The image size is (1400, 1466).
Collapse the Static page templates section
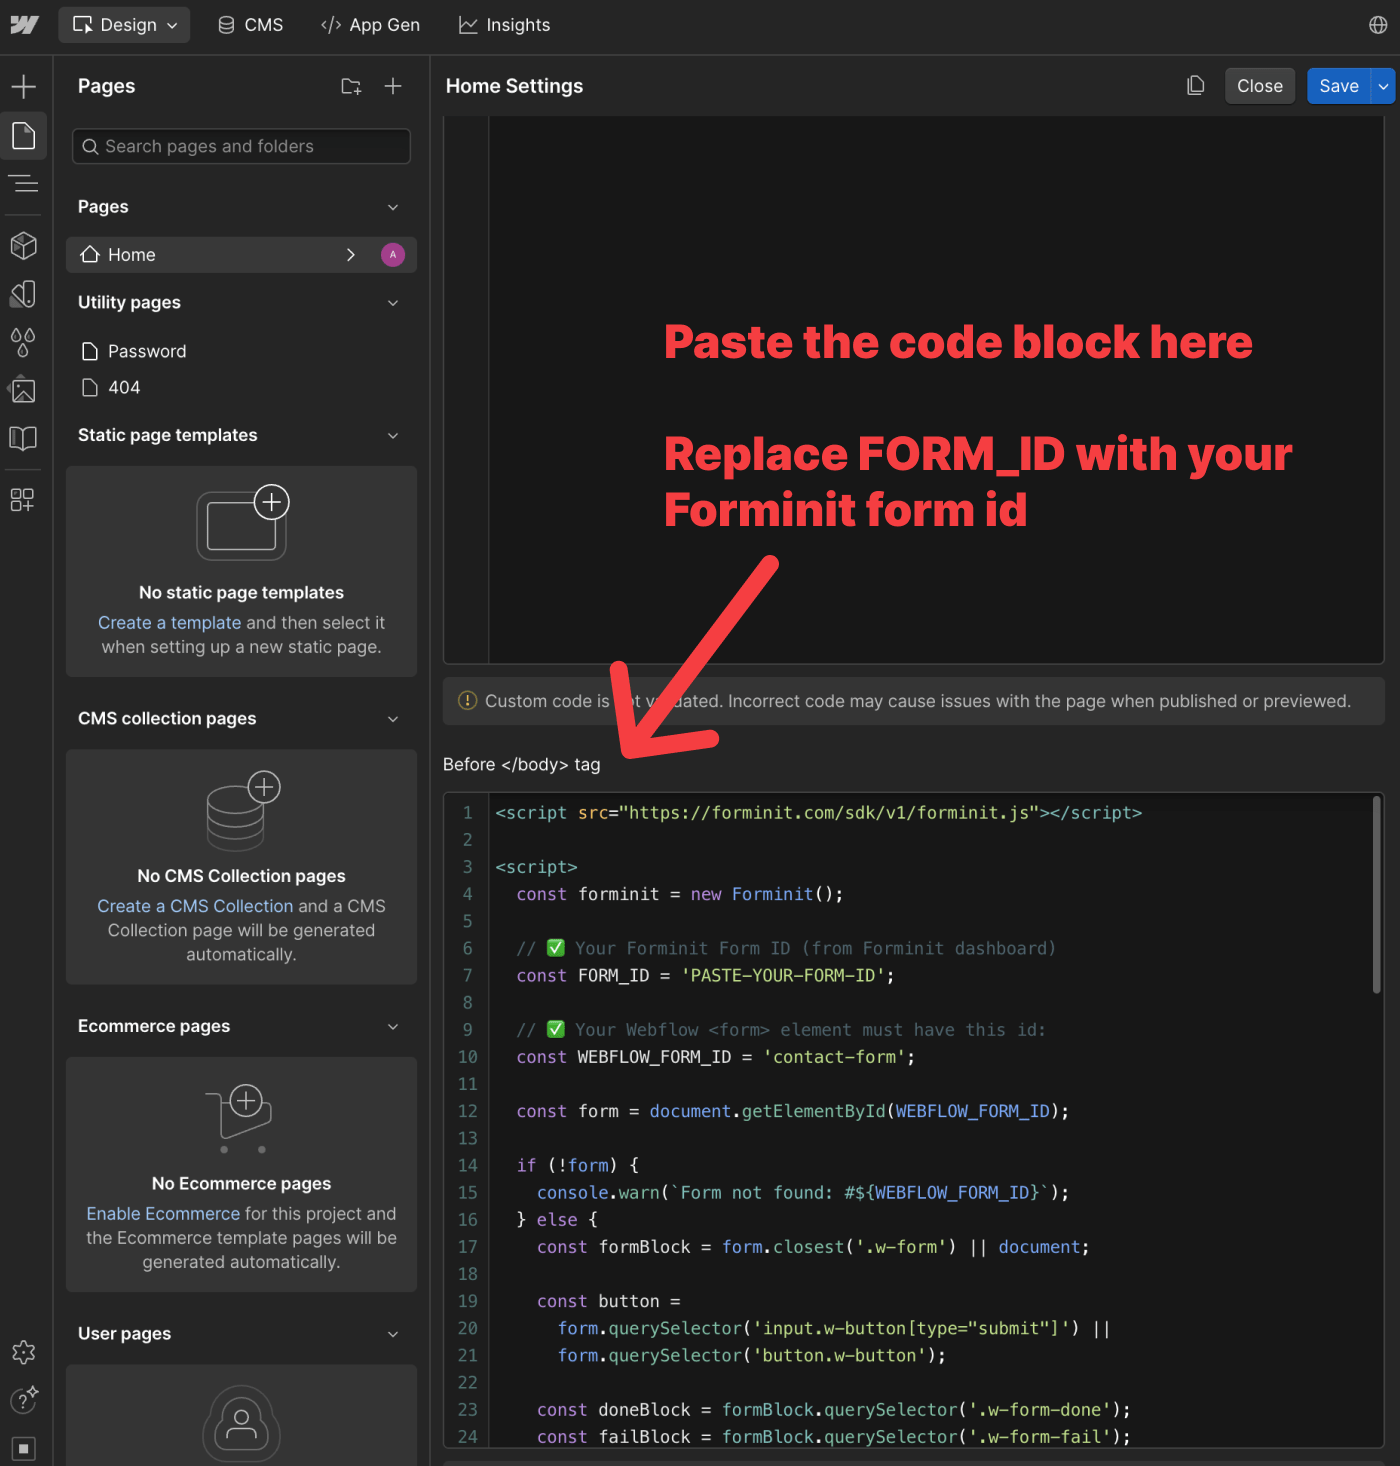pyautogui.click(x=393, y=435)
